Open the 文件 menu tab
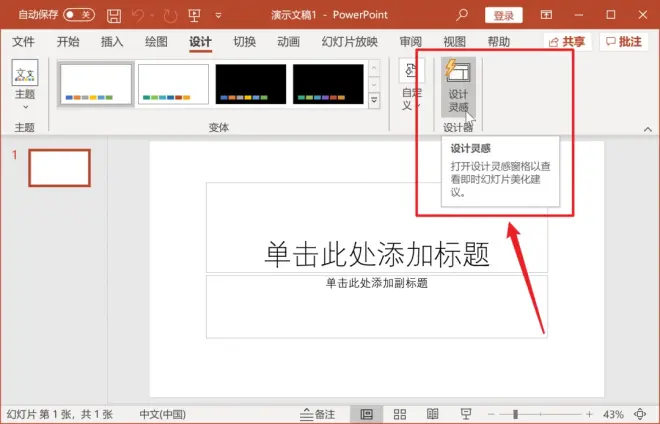Viewport: 660px width, 424px height. [x=23, y=42]
